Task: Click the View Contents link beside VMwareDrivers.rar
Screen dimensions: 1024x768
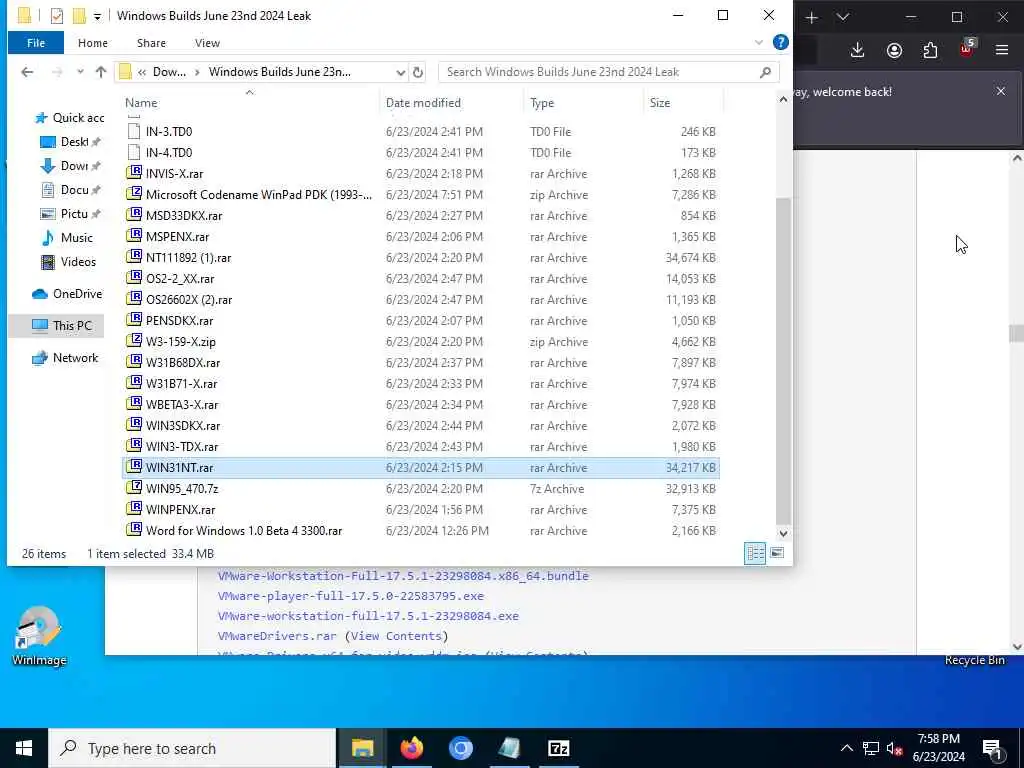Action: pos(396,635)
